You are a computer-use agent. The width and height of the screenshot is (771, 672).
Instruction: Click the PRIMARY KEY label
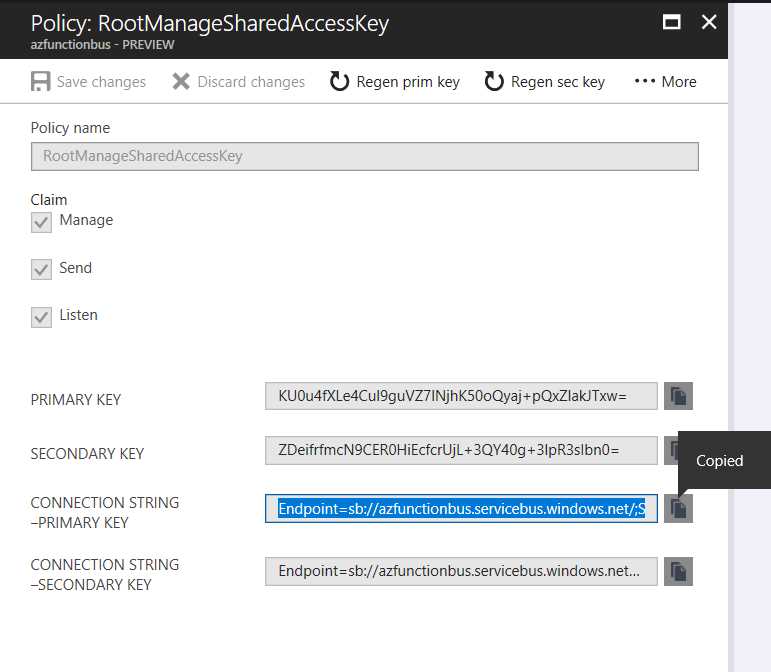pyautogui.click(x=76, y=400)
